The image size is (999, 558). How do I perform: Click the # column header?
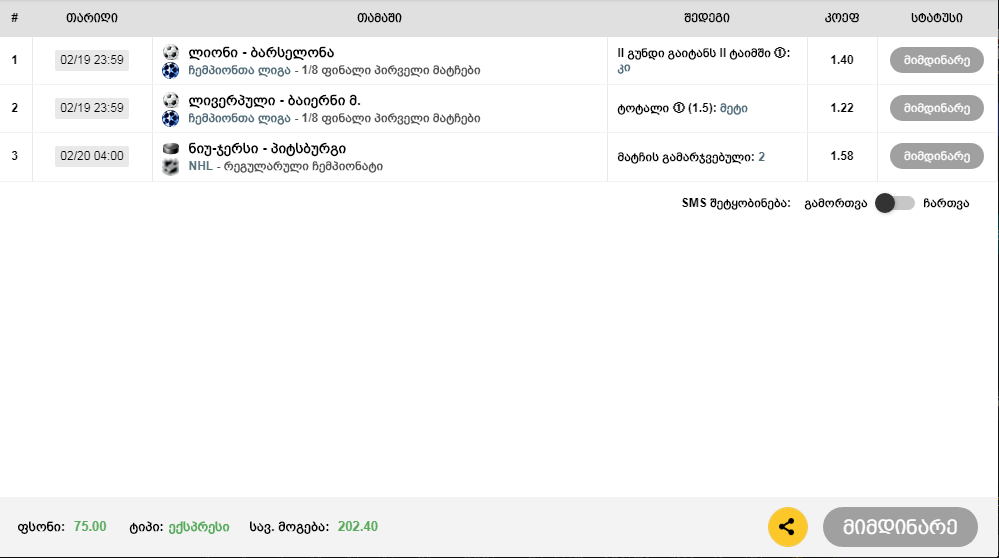point(15,18)
